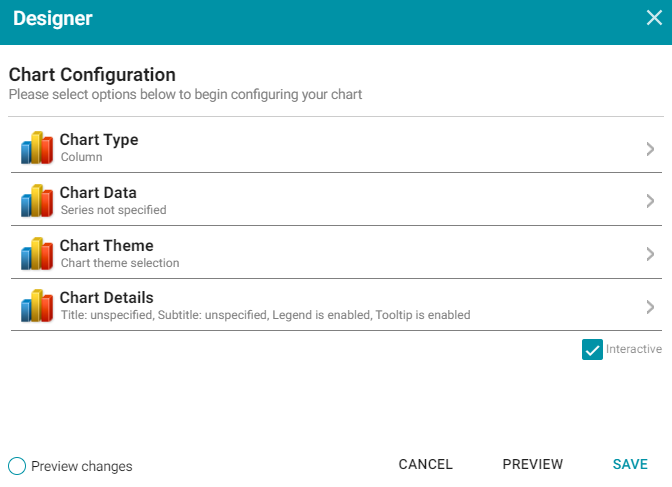This screenshot has height=487, width=672.
Task: Click the SAVE button
Action: click(x=630, y=464)
